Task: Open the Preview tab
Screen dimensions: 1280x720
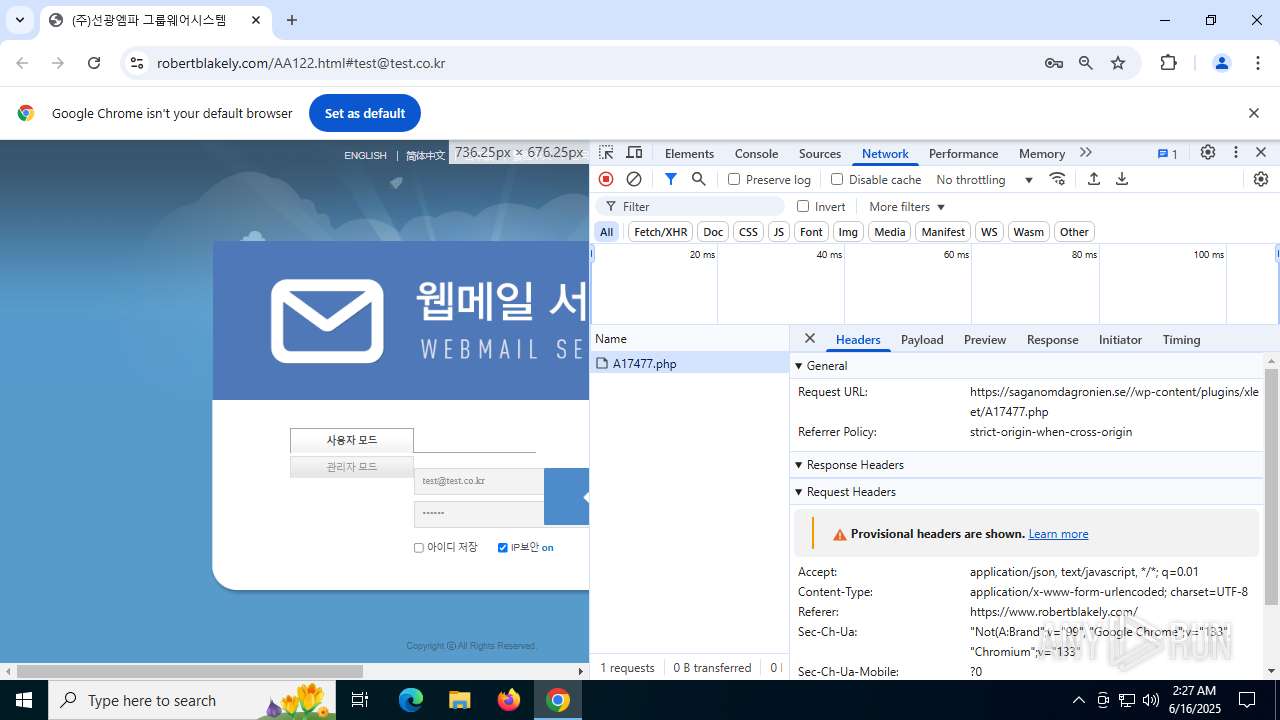Action: pyautogui.click(x=985, y=340)
